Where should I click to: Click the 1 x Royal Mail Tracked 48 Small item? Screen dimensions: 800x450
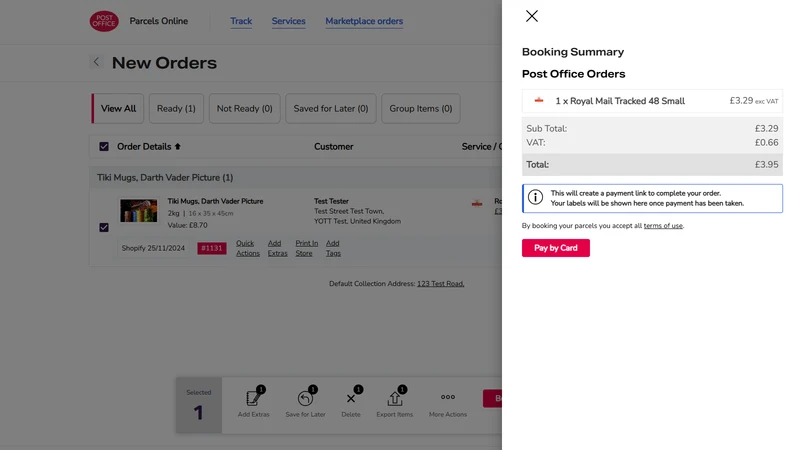point(620,101)
